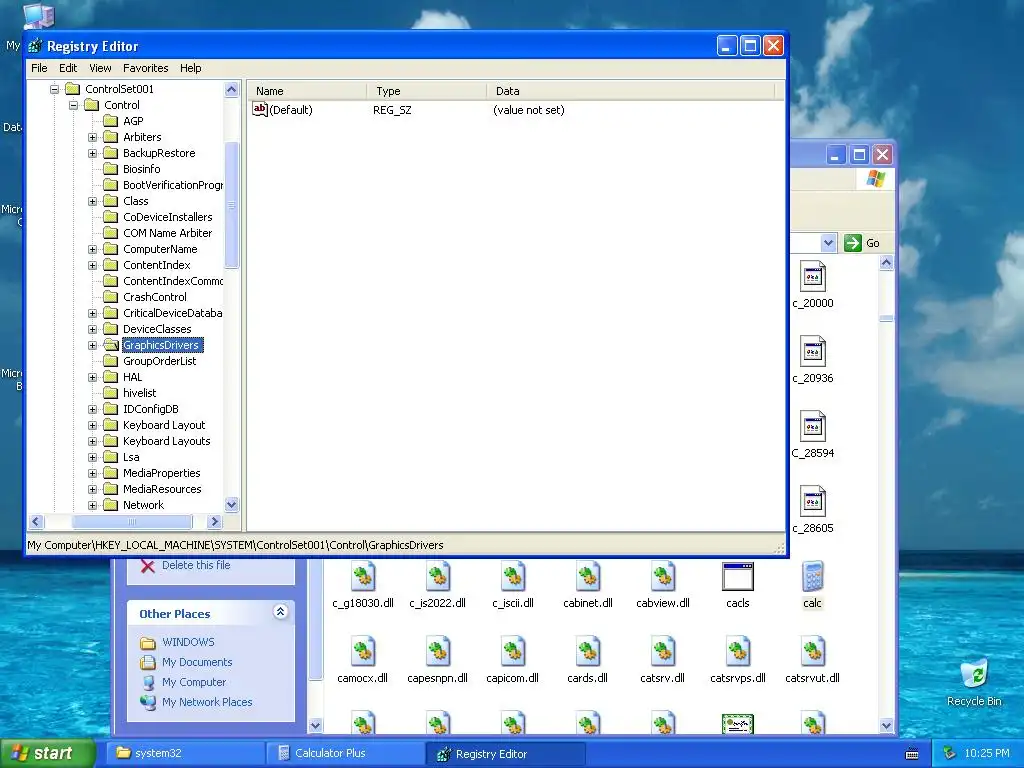Select the c_iscii.dll file icon
Screen dimensions: 1024x768
click(x=513, y=577)
